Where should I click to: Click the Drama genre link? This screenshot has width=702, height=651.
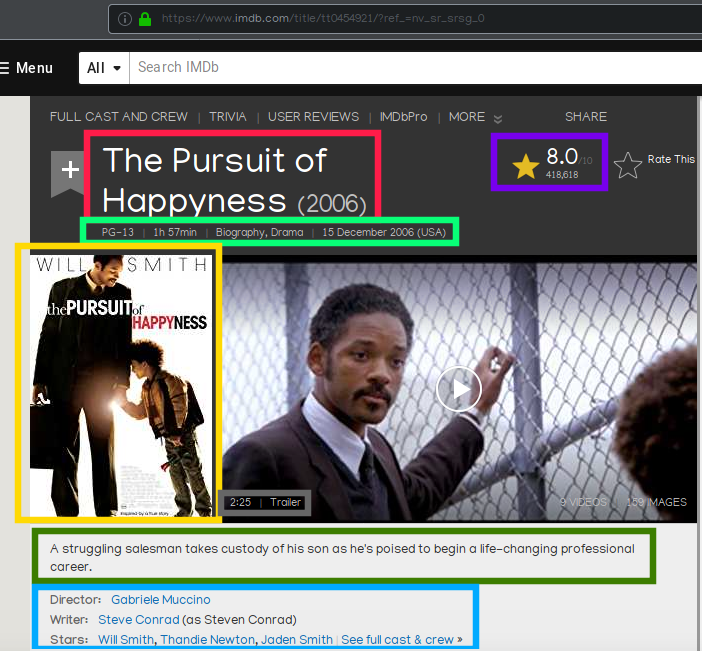pyautogui.click(x=287, y=232)
